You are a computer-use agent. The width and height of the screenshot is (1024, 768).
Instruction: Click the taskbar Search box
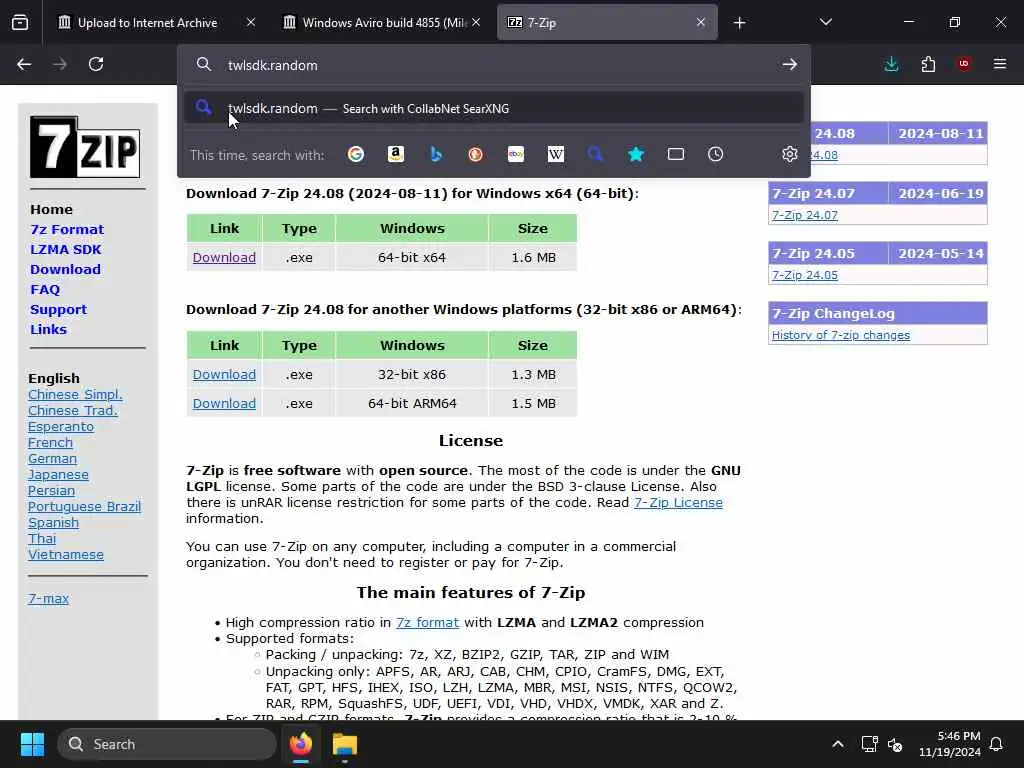[x=167, y=744]
